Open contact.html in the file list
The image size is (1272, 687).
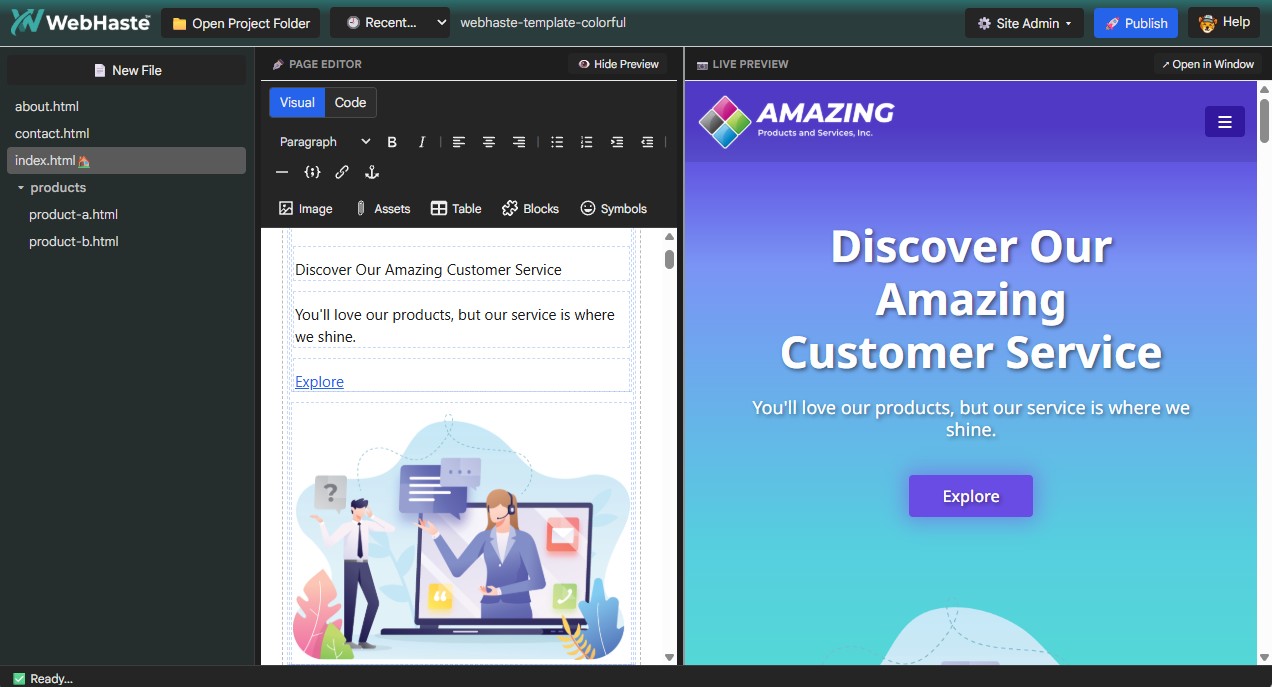coord(52,133)
